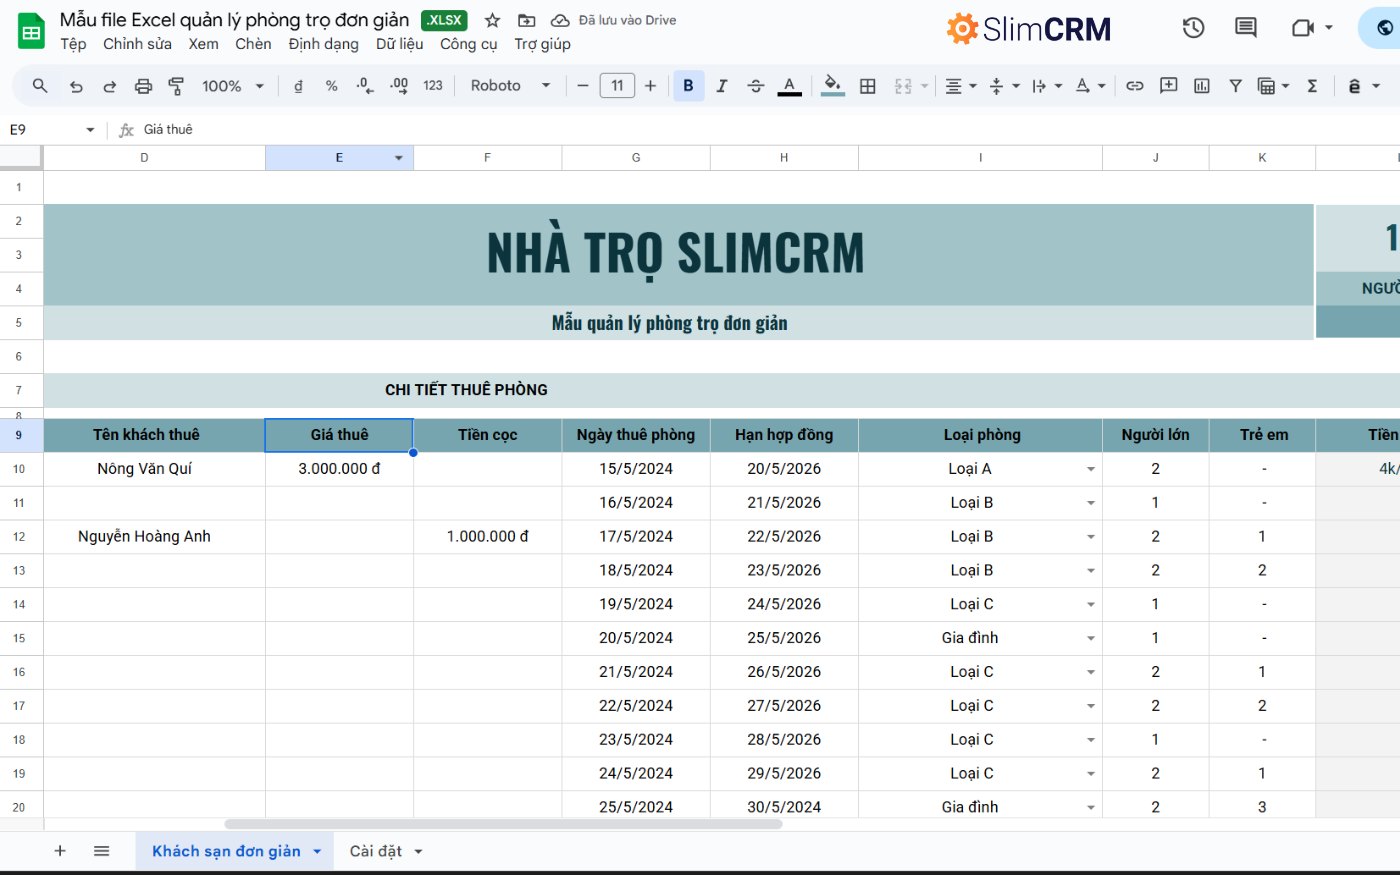The height and width of the screenshot is (875, 1400).
Task: Toggle bold formatting off
Action: (x=688, y=86)
